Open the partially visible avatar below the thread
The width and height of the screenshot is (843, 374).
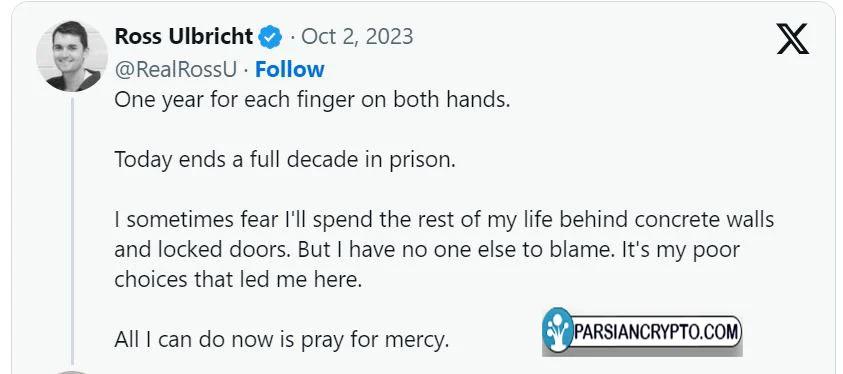click(72, 372)
